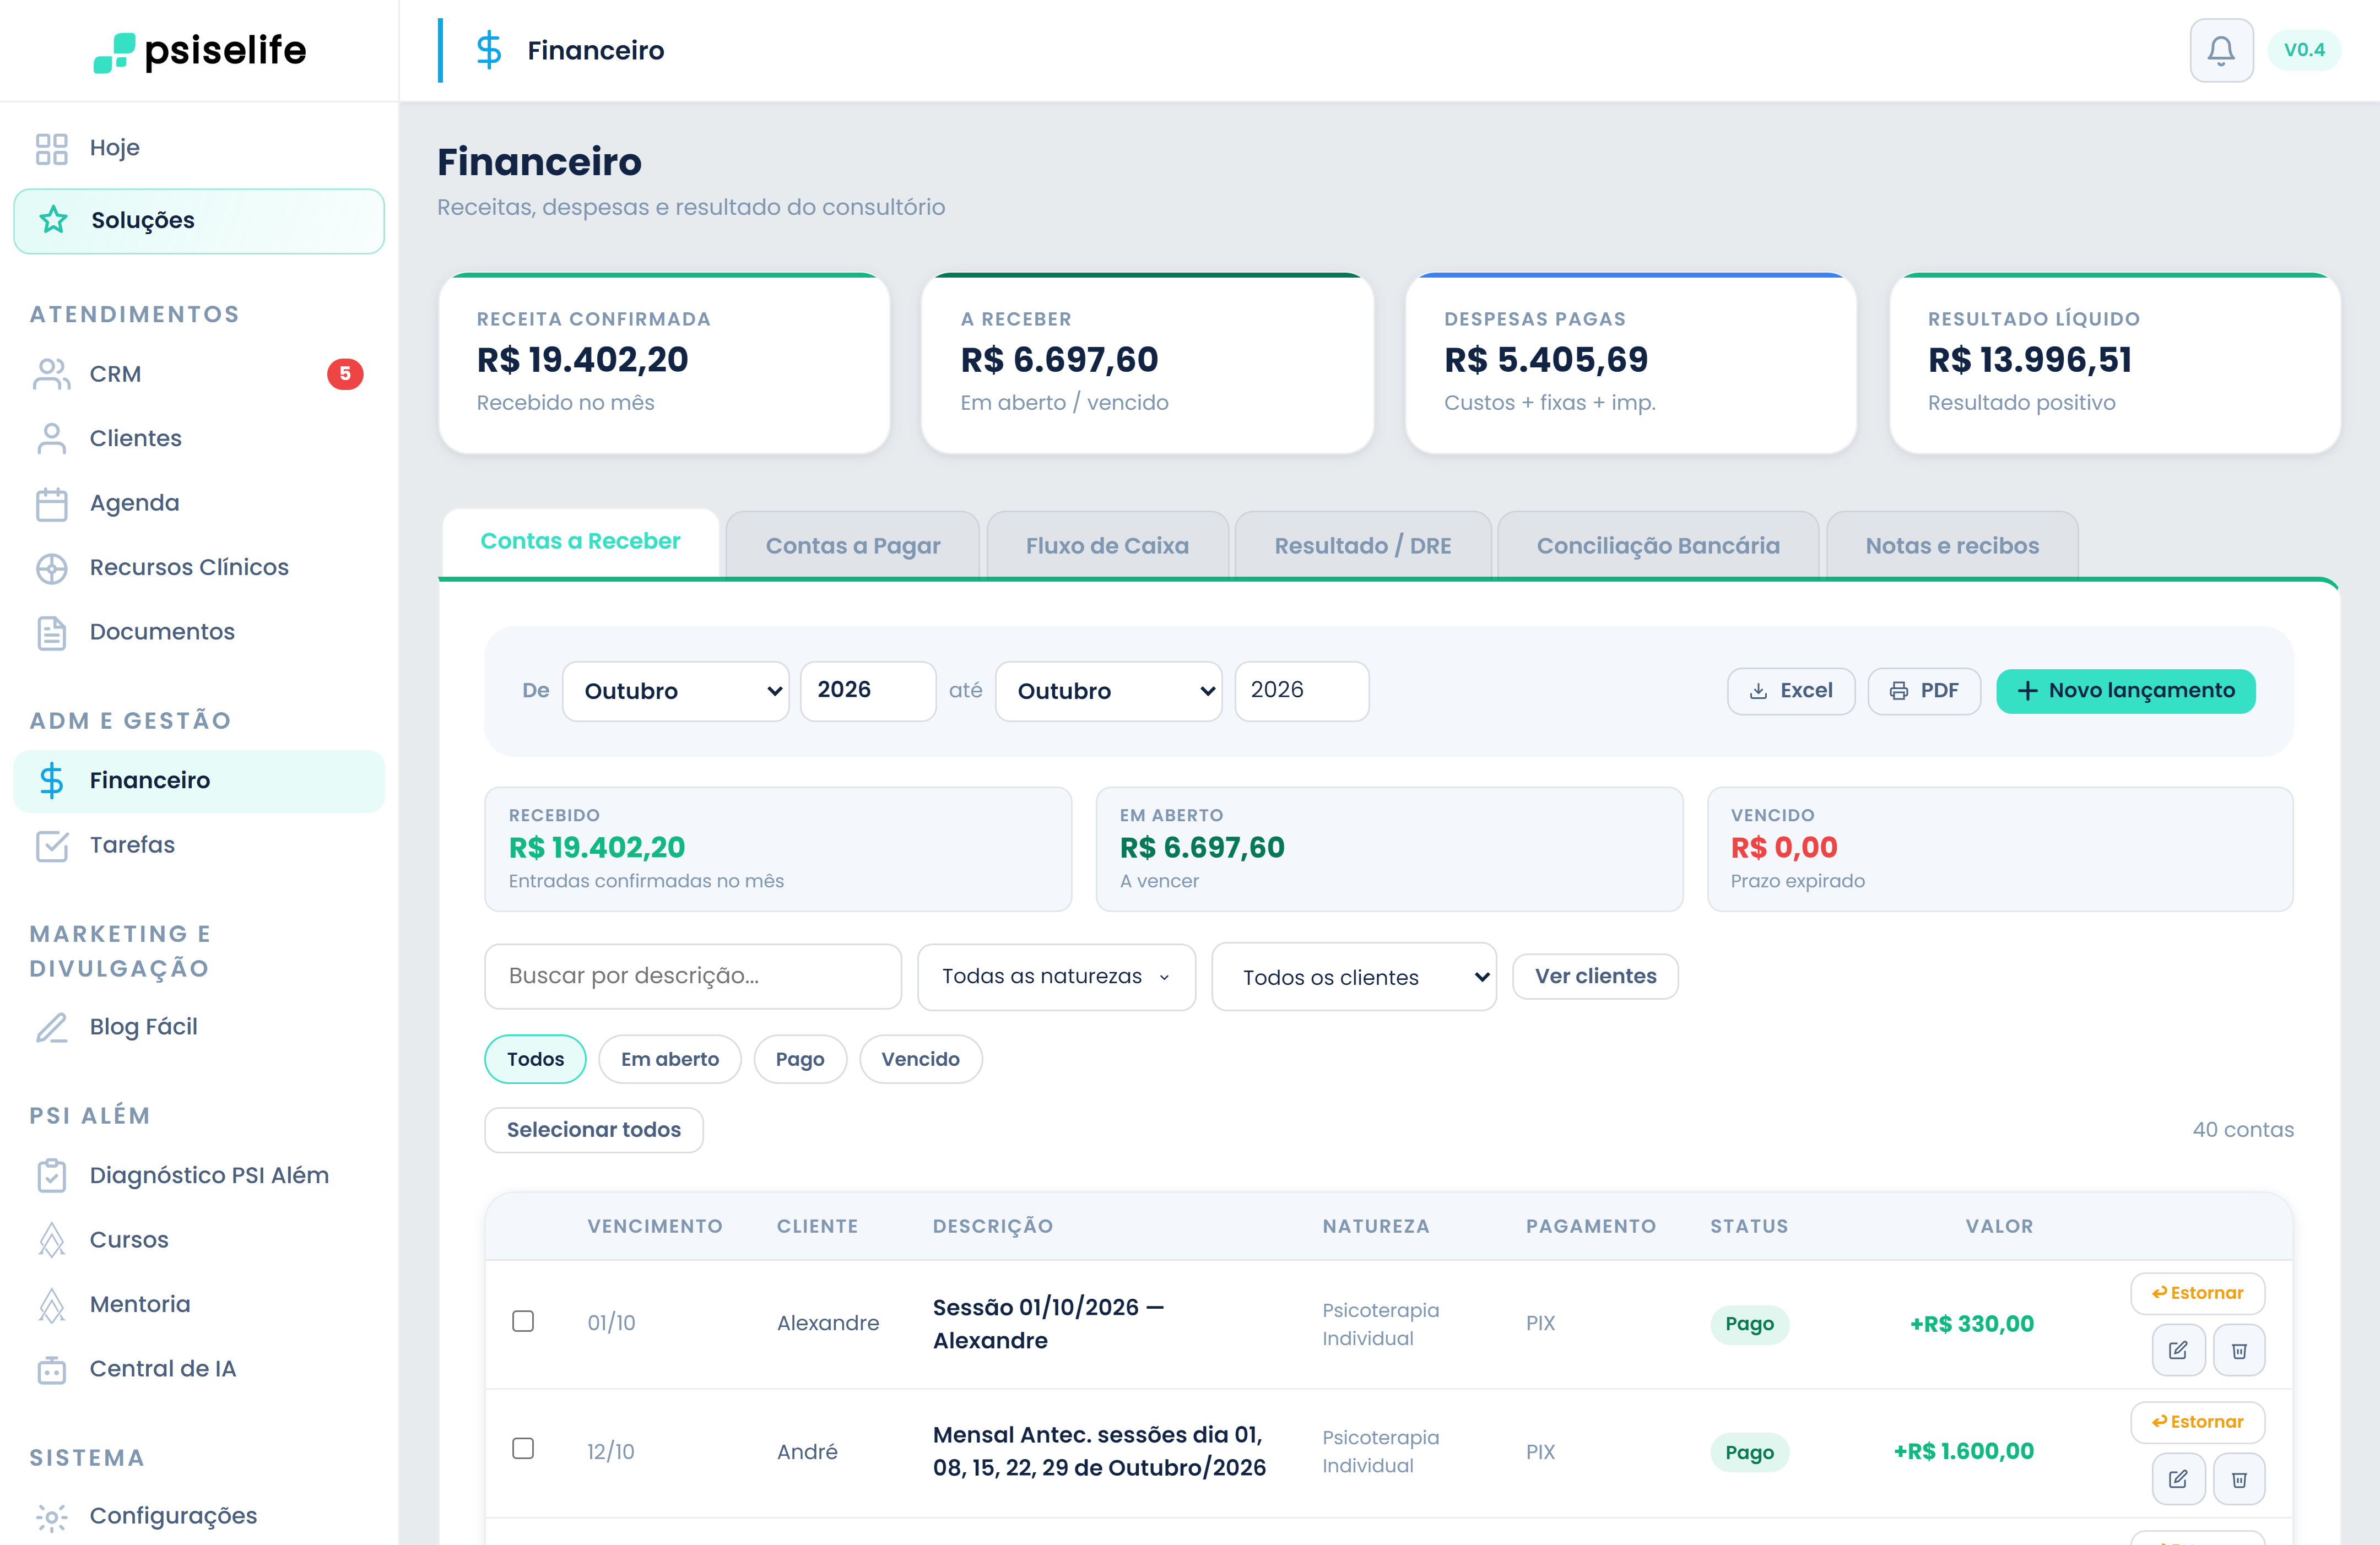
Task: Select the Em aberto status filter chip
Action: [670, 1059]
